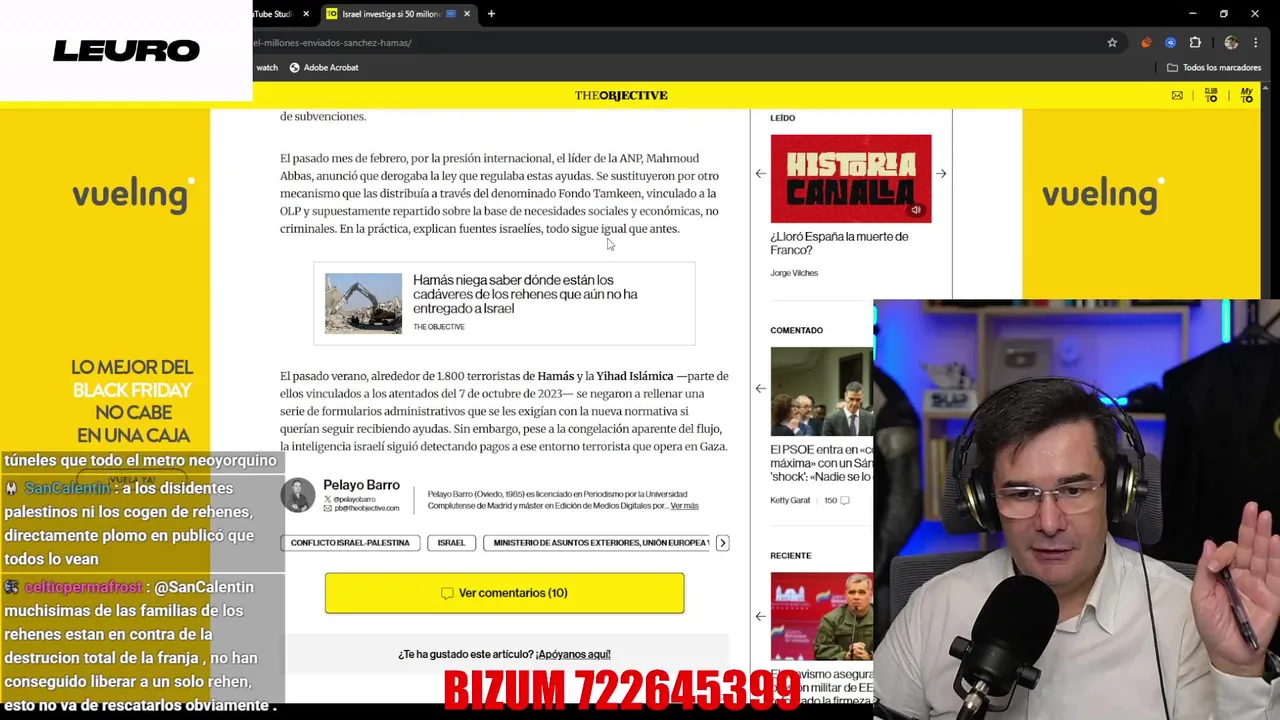
Task: Open author Jorge Vilches
Action: click(x=794, y=273)
